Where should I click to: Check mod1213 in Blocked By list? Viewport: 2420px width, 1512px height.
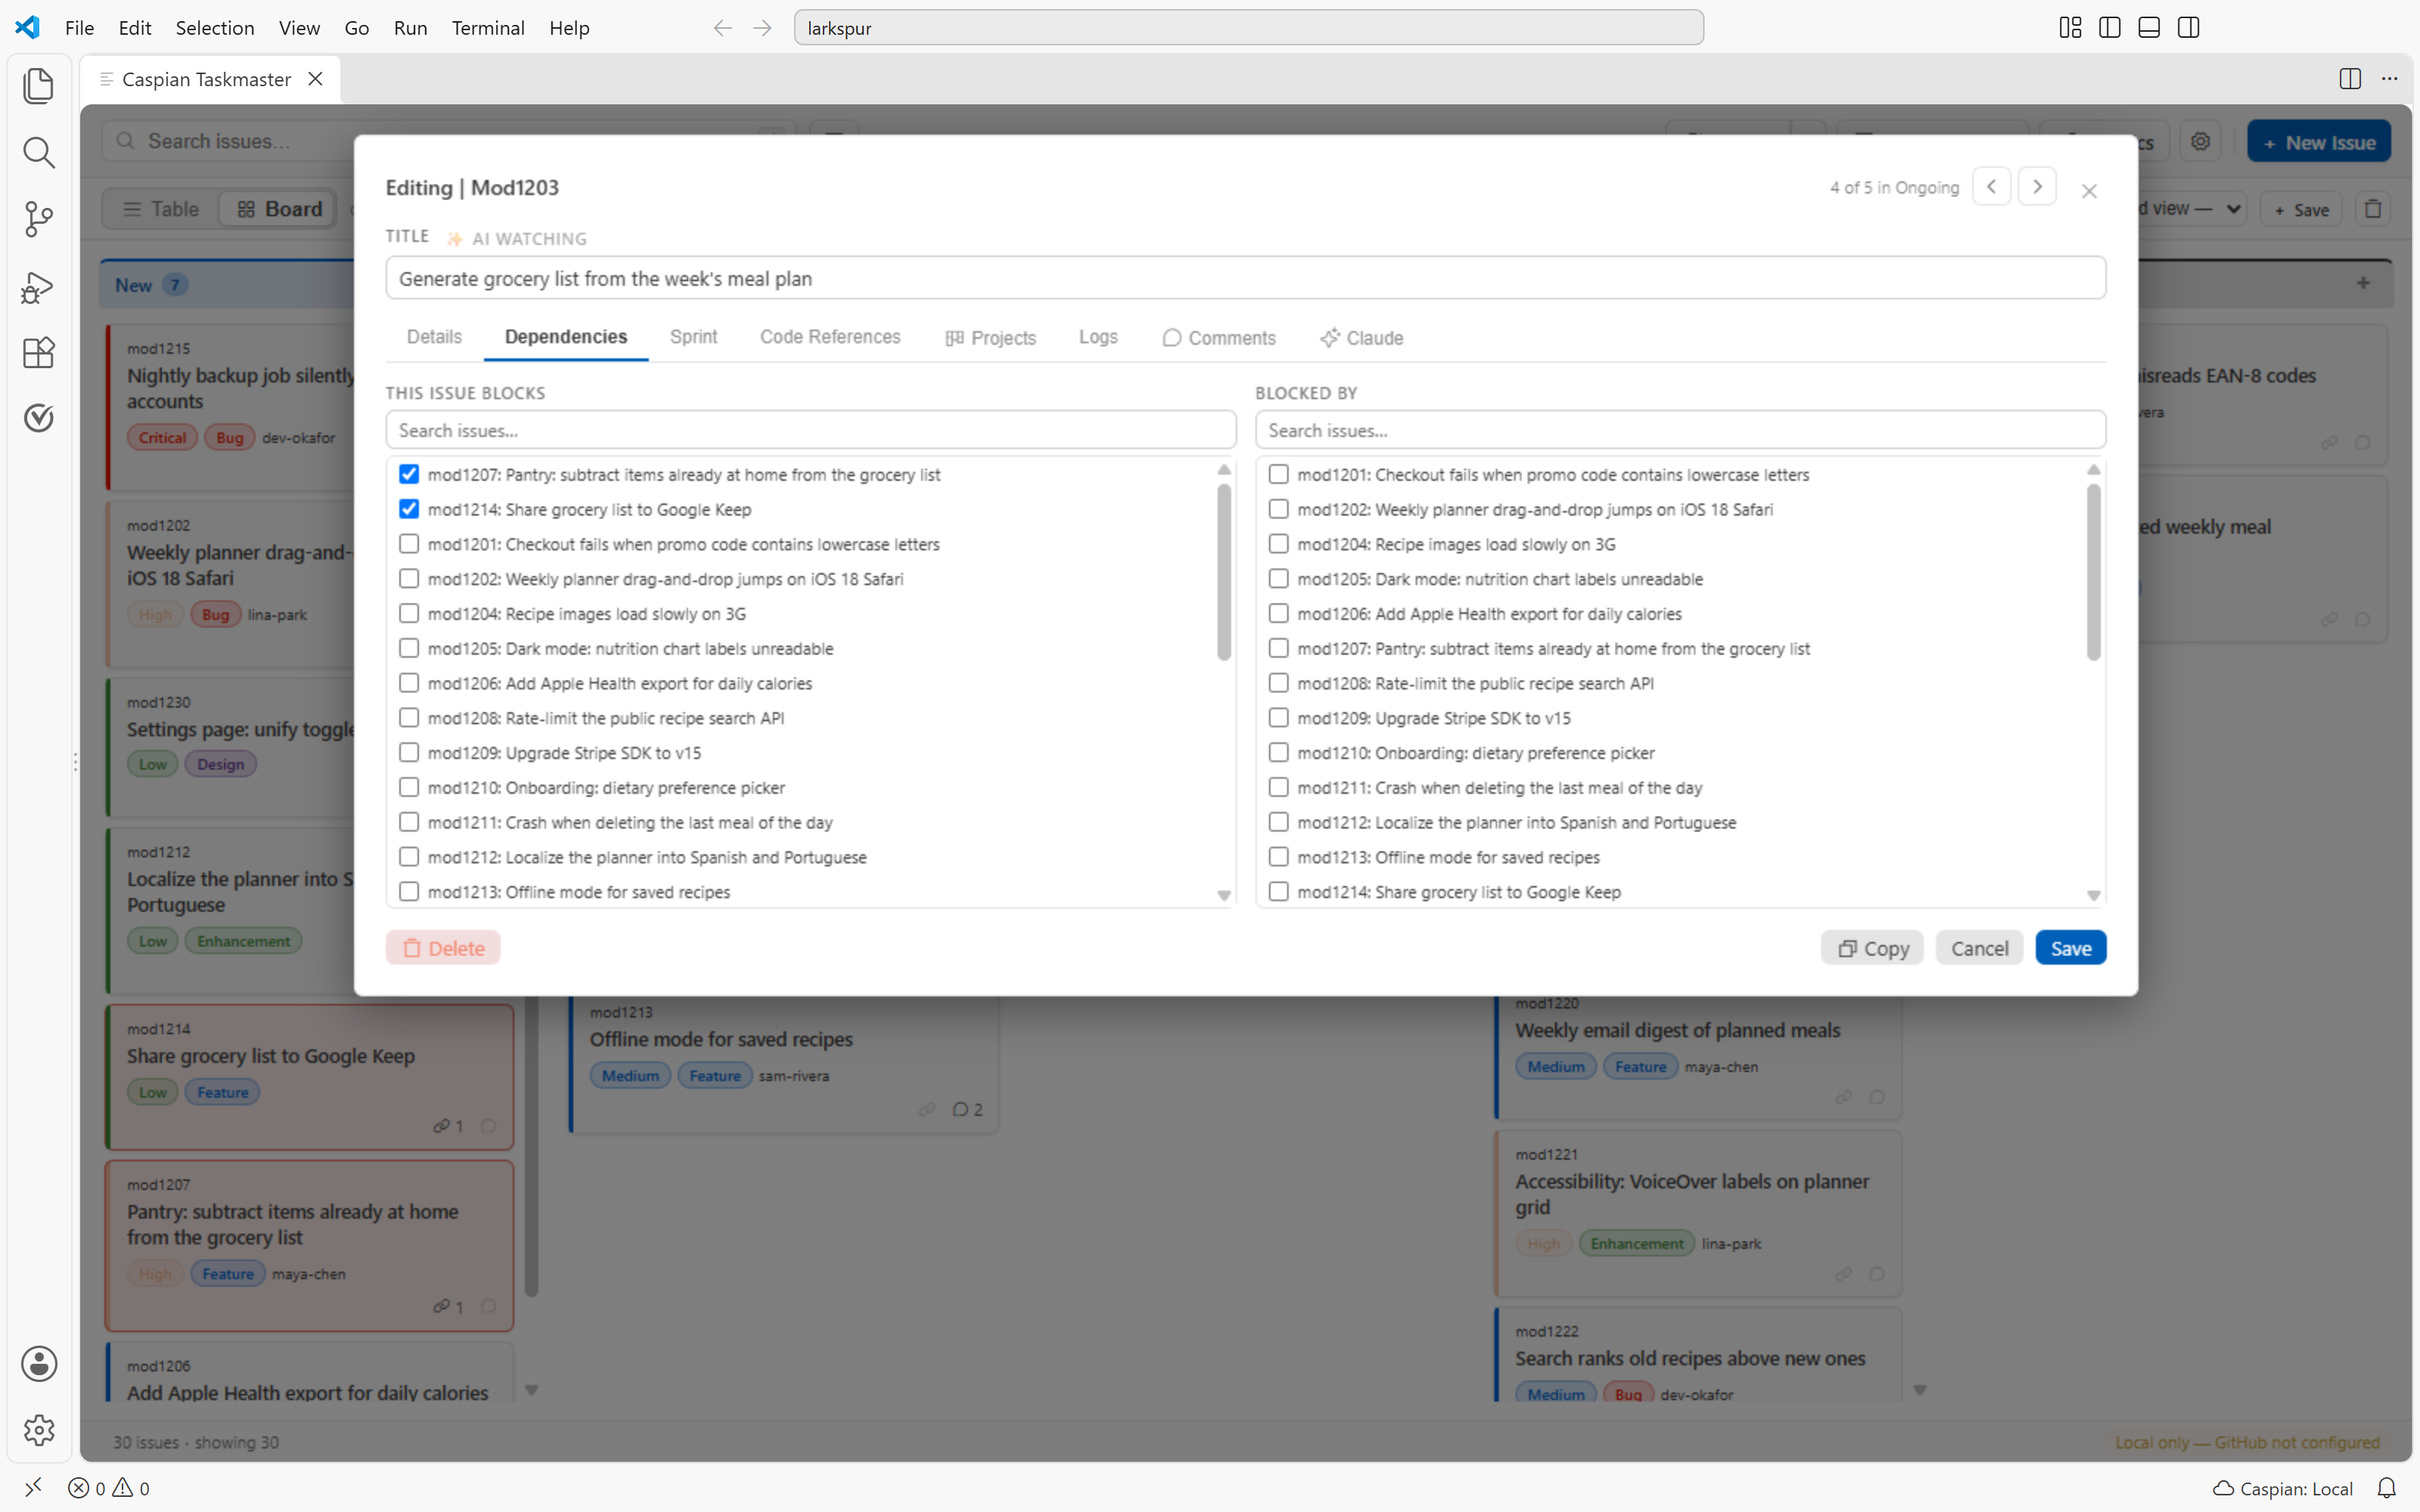1278,857
